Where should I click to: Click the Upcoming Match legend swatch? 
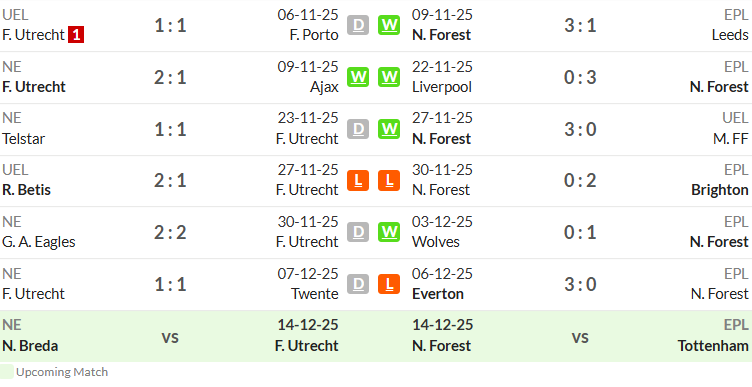(x=7, y=372)
